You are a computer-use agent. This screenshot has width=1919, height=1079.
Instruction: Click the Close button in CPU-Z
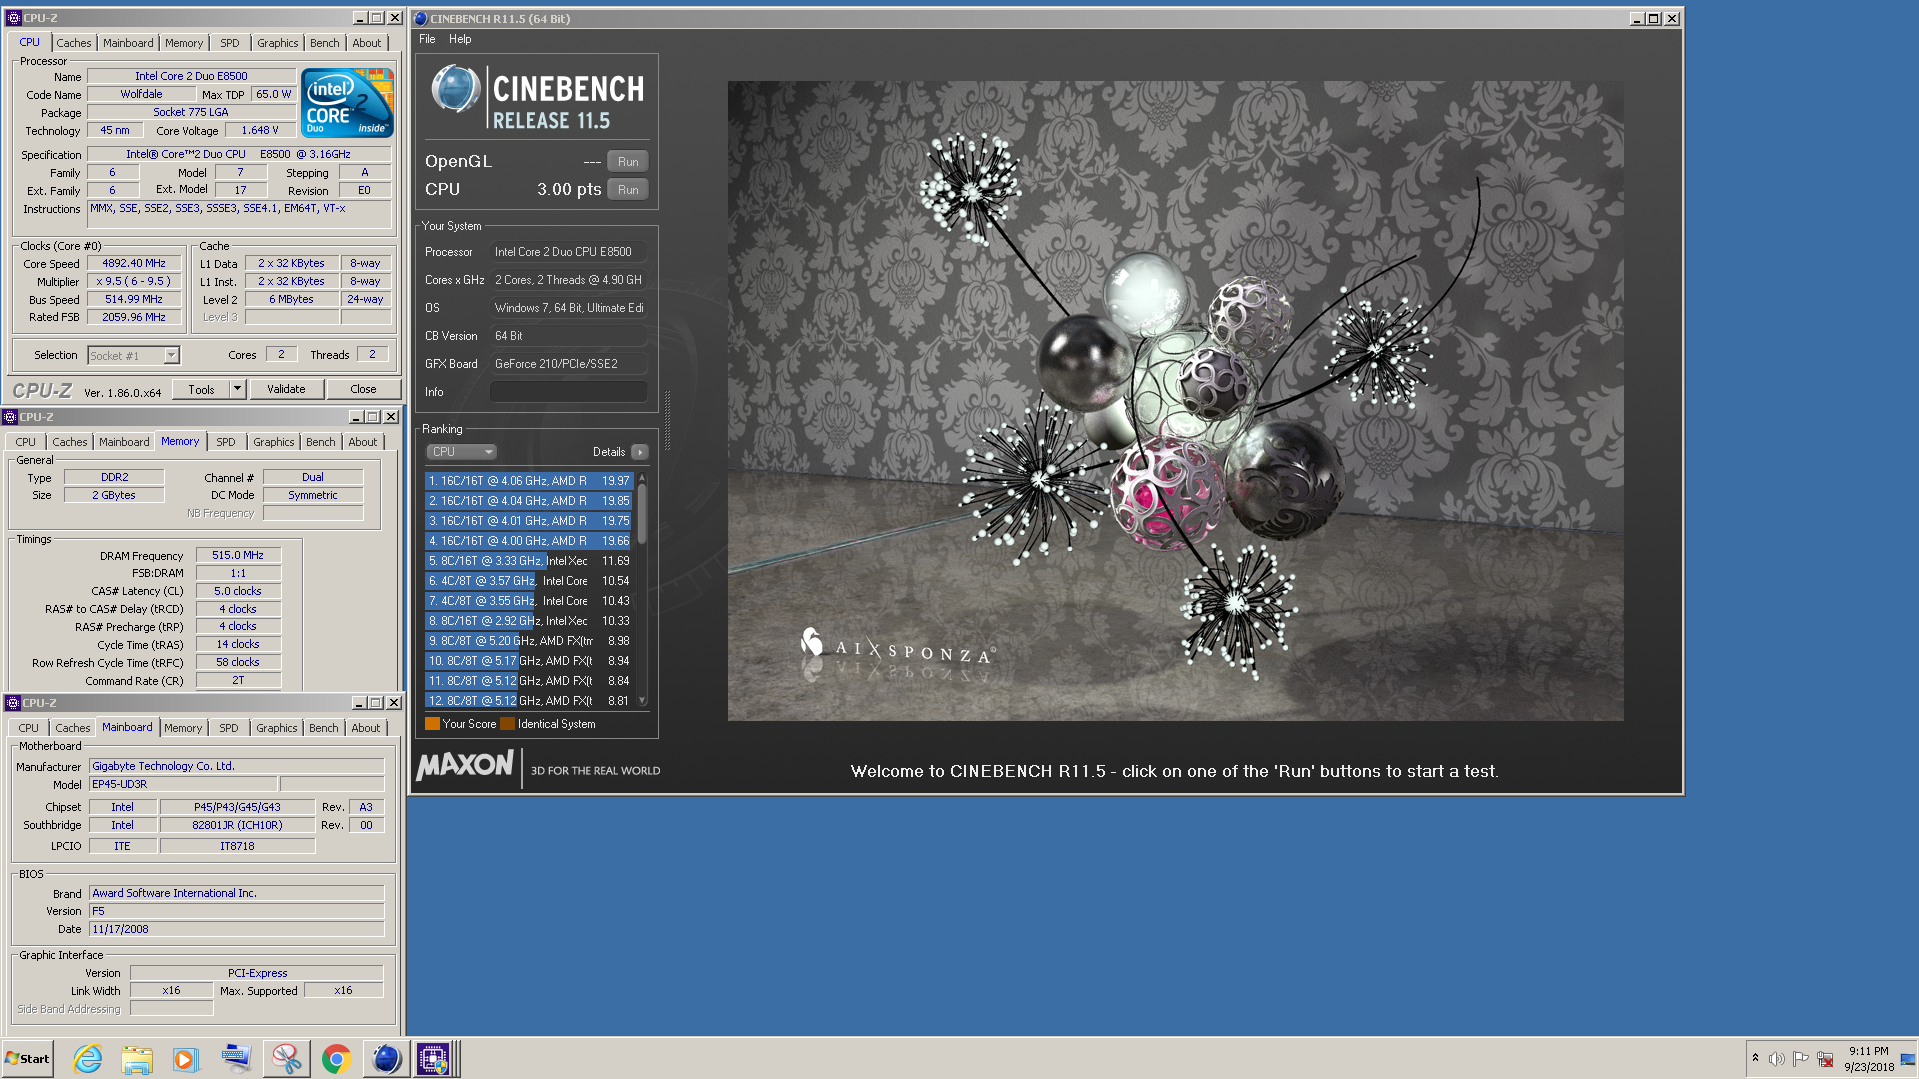363,389
